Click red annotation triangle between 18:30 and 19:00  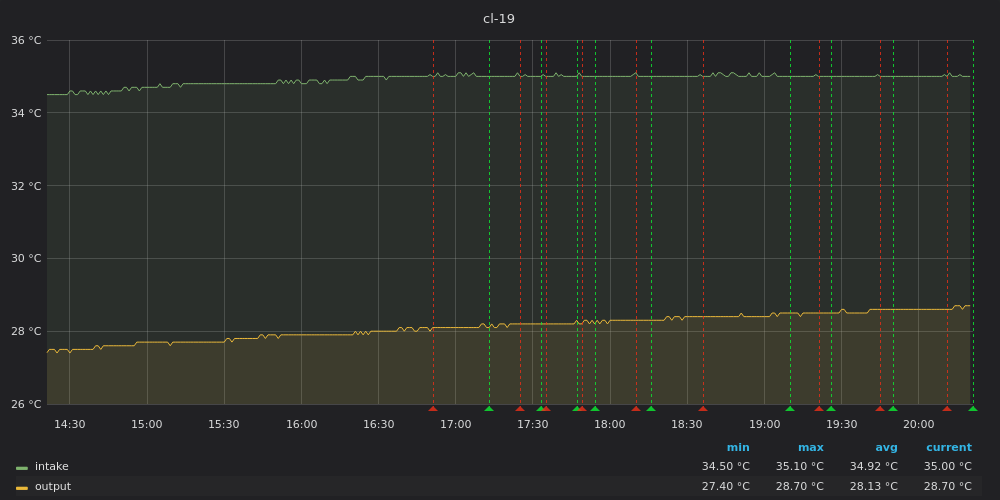pos(703,408)
